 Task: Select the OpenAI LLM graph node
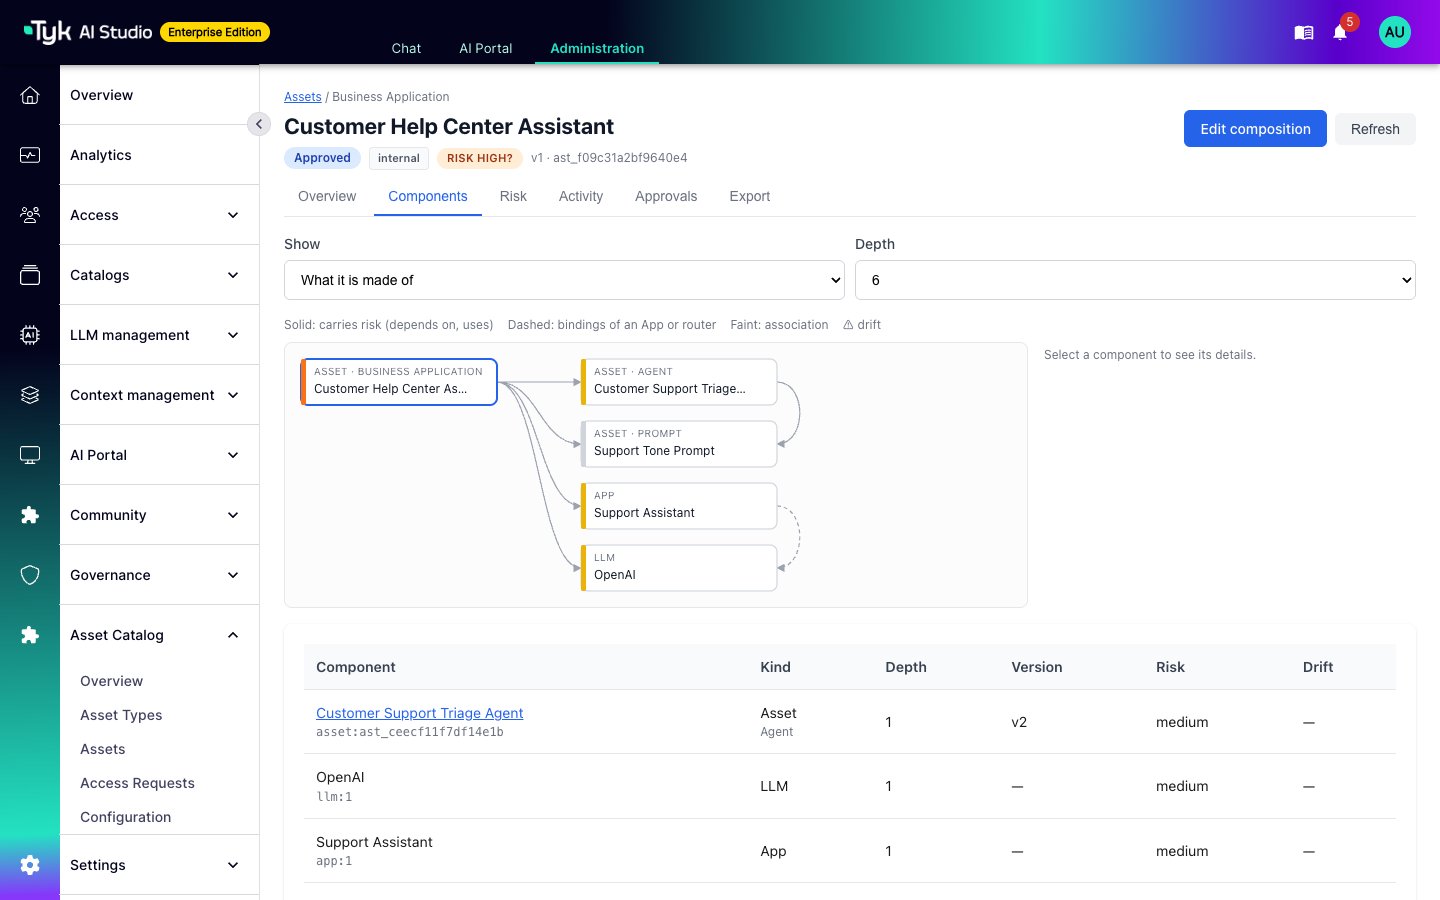point(679,568)
